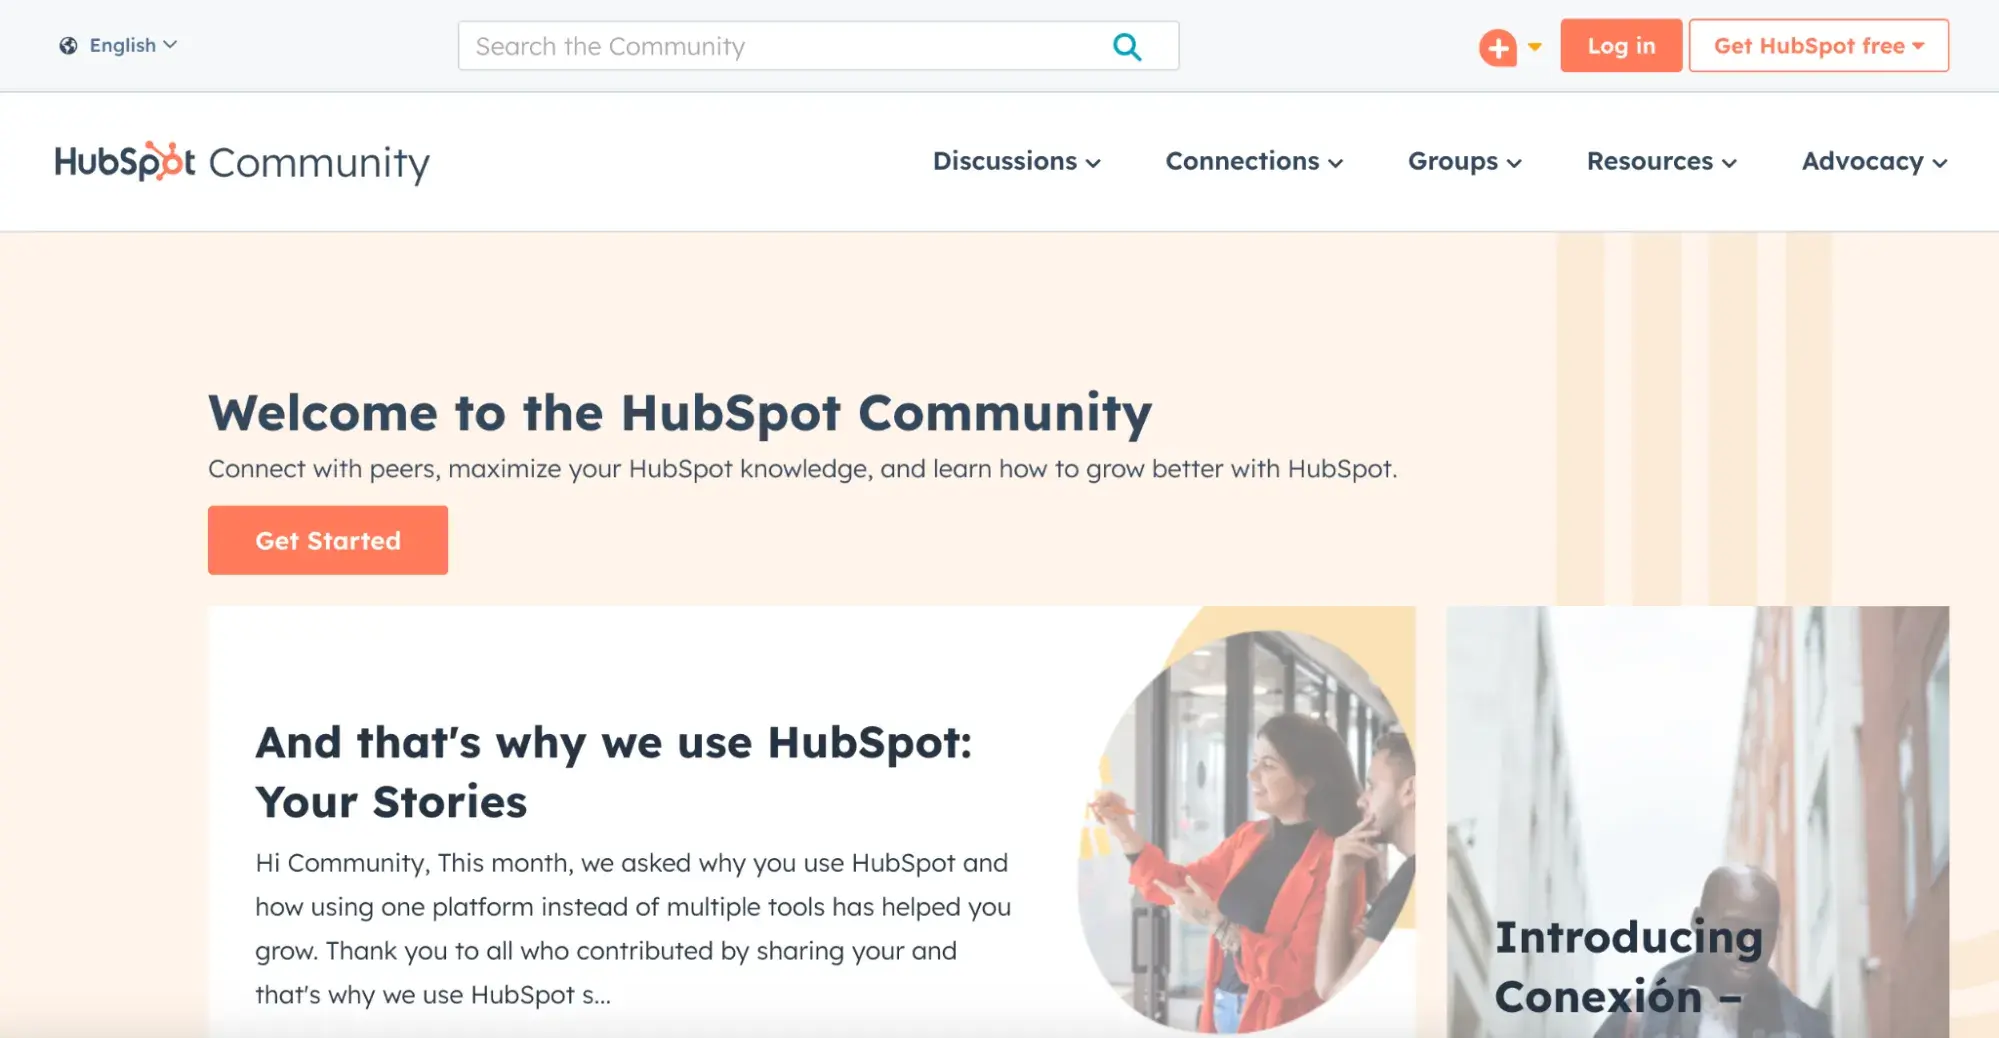
Task: Click the globe language icon
Action: (x=68, y=45)
